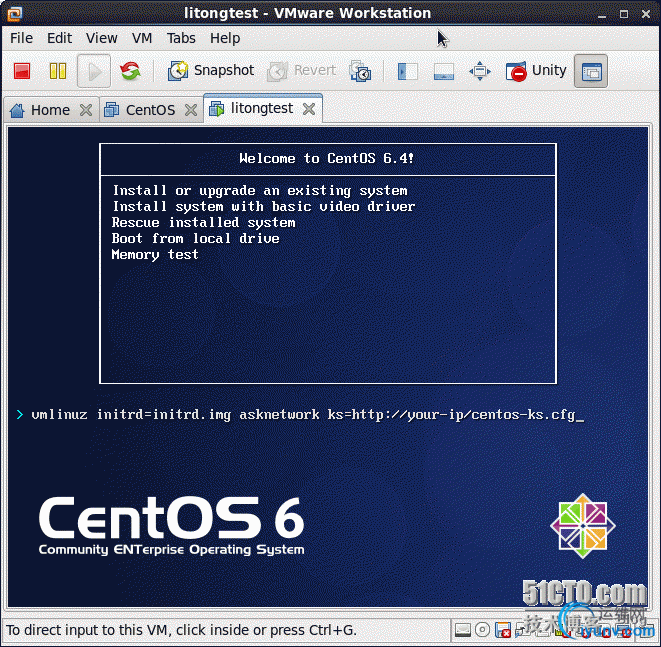The image size is (661, 647).
Task: Minimize the VMware Workstation window
Action: coord(602,14)
